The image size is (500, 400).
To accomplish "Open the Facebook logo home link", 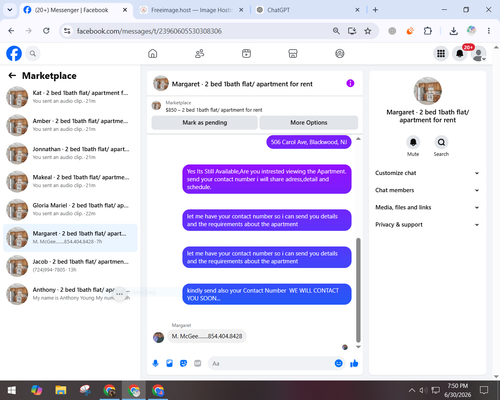I will point(14,53).
